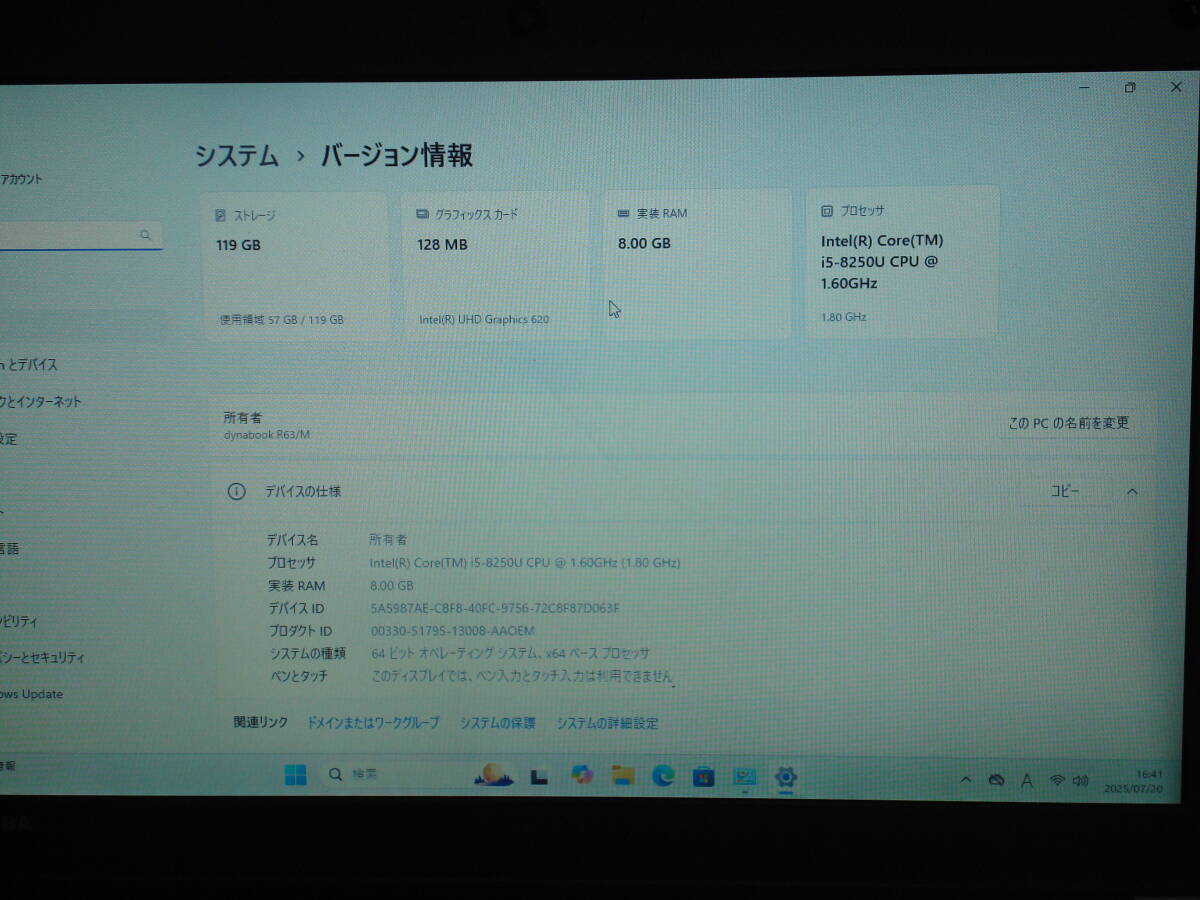Show hidden system tray icons

(x=965, y=780)
